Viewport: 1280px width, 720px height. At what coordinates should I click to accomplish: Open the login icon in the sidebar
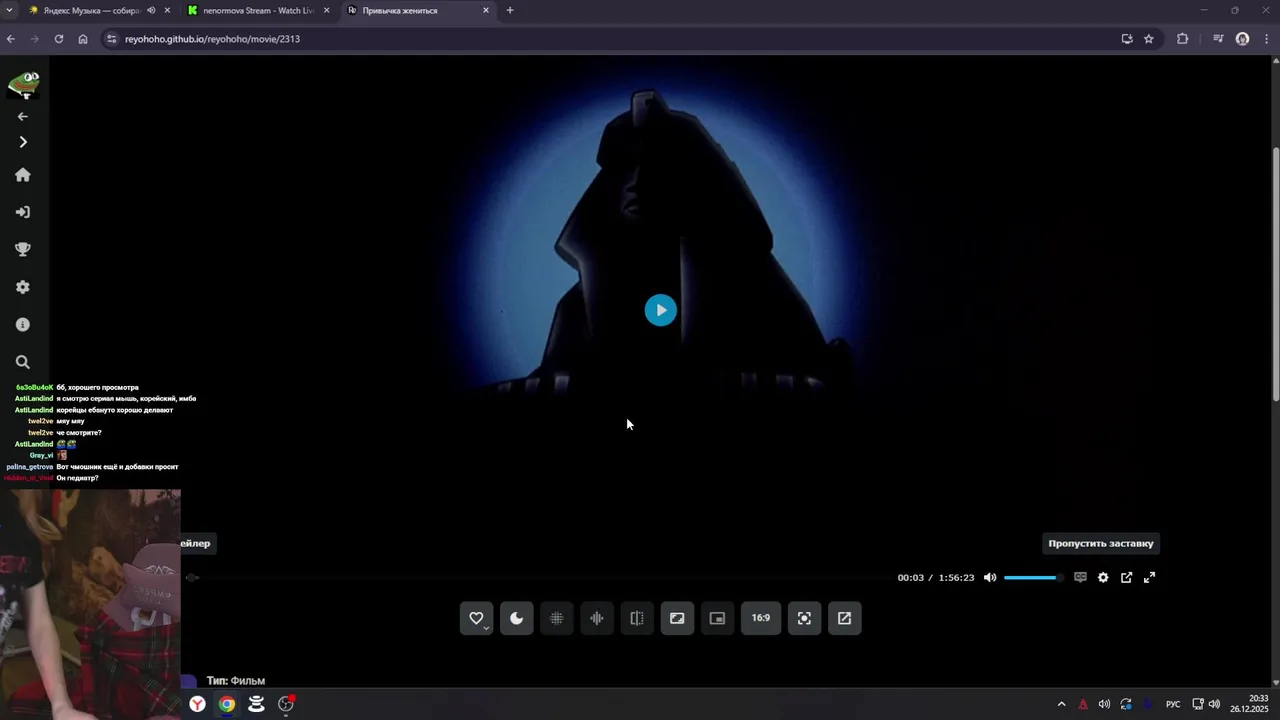[23, 212]
